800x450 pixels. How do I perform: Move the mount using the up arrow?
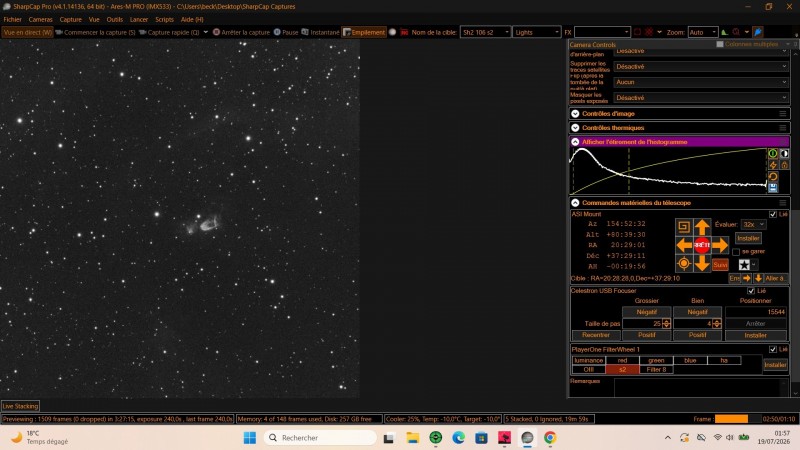tap(702, 227)
